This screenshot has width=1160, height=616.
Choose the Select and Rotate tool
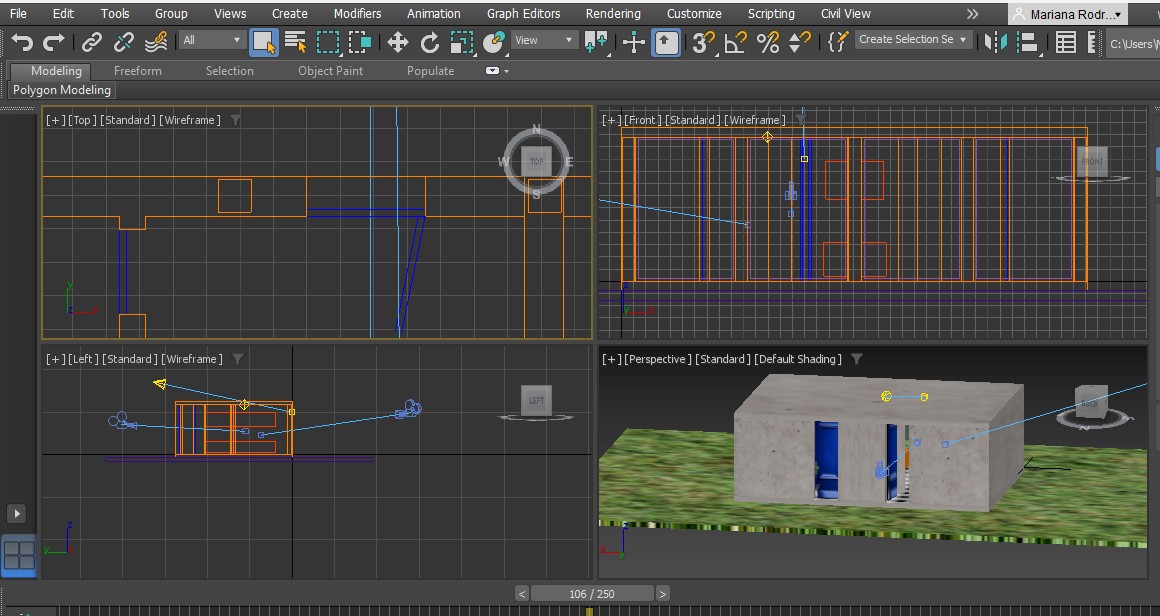[x=430, y=41]
